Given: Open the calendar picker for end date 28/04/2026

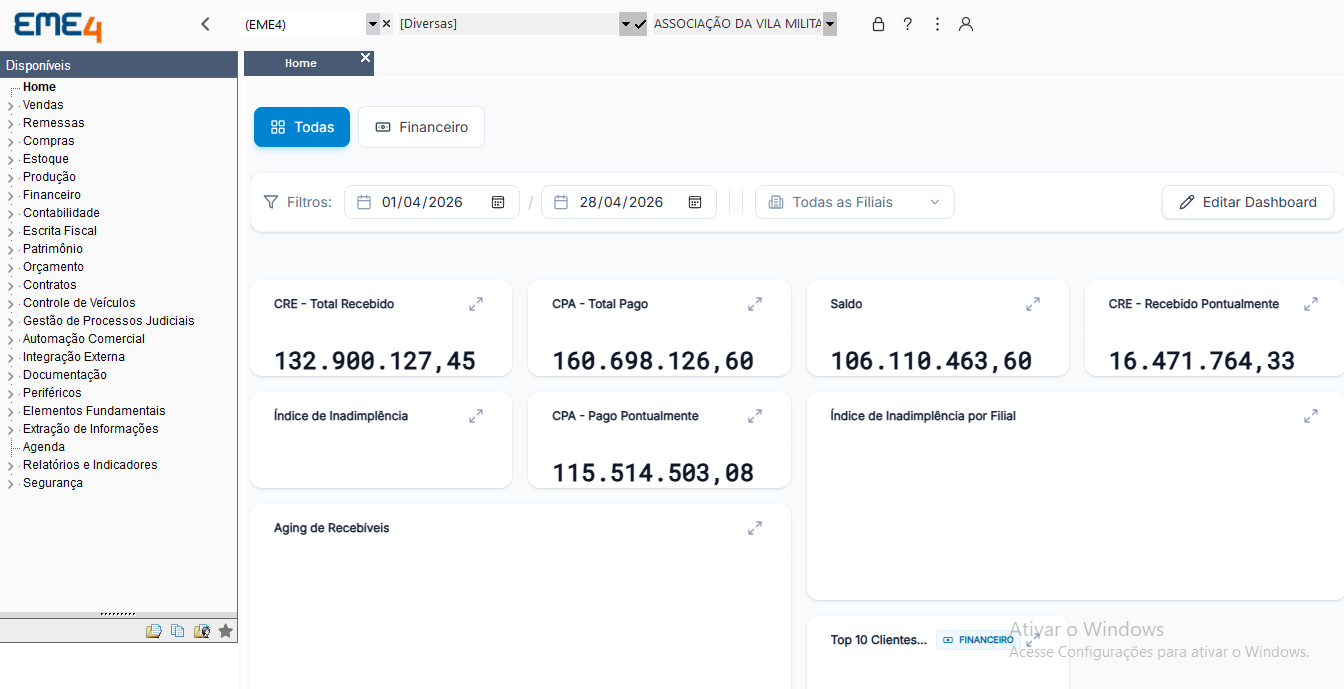Looking at the screenshot, I should [x=695, y=202].
